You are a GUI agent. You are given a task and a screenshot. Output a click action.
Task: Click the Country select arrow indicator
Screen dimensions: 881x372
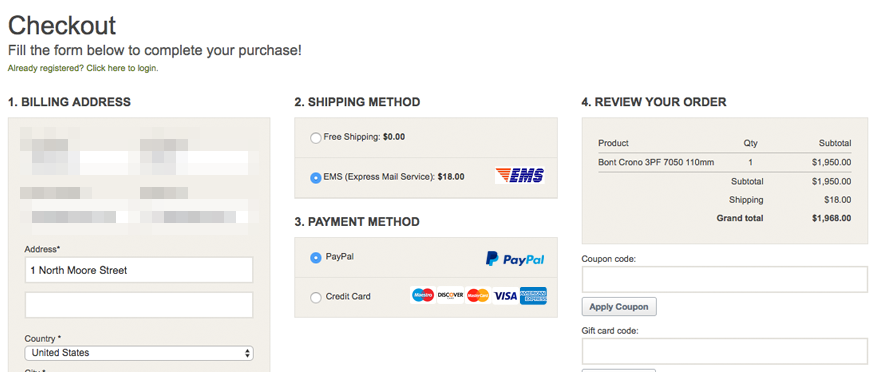click(247, 353)
